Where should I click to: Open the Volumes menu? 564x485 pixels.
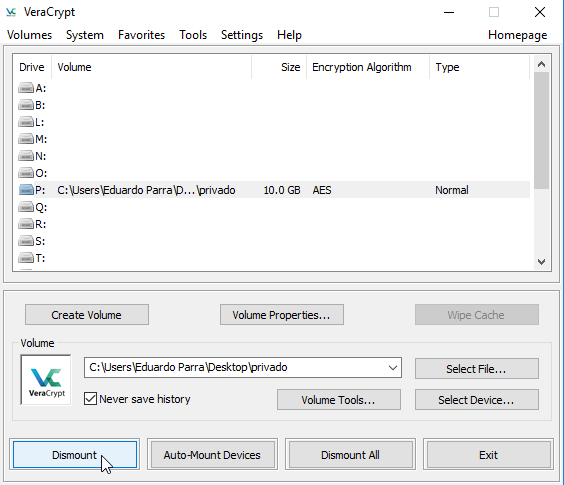pyautogui.click(x=29, y=35)
